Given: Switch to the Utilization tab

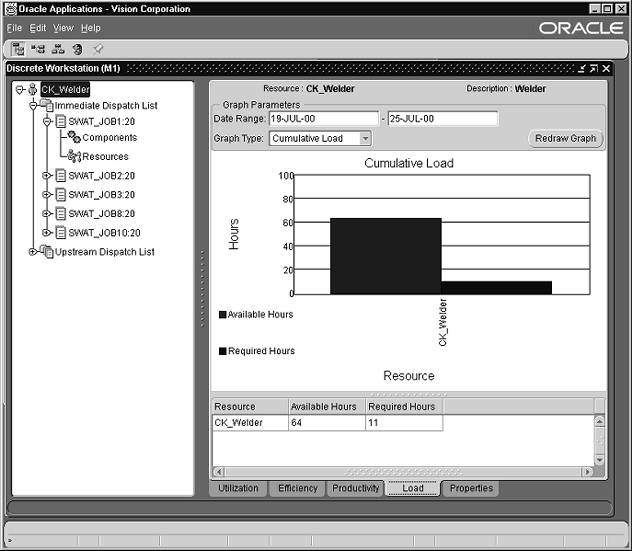Looking at the screenshot, I should click(x=238, y=488).
